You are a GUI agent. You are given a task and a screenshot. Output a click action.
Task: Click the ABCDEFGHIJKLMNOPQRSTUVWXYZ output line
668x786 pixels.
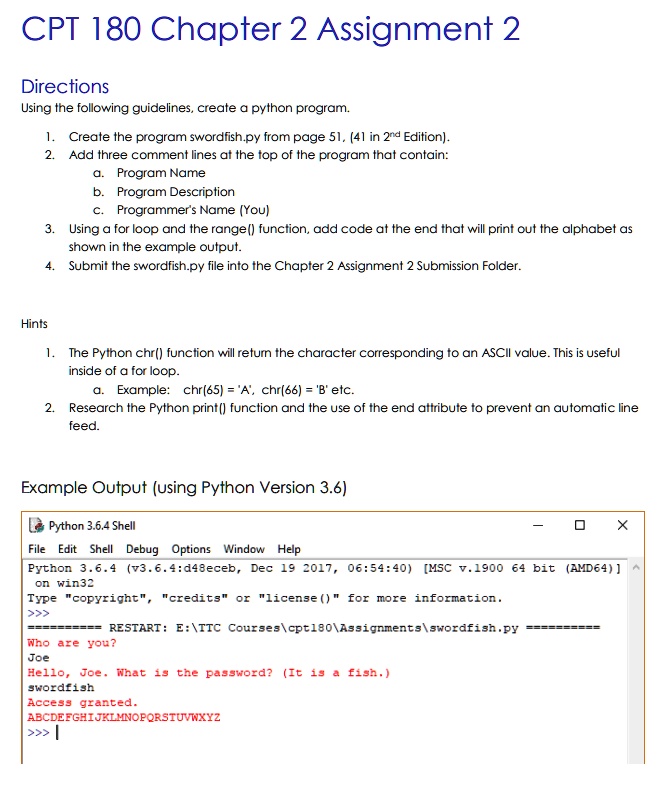(x=124, y=717)
